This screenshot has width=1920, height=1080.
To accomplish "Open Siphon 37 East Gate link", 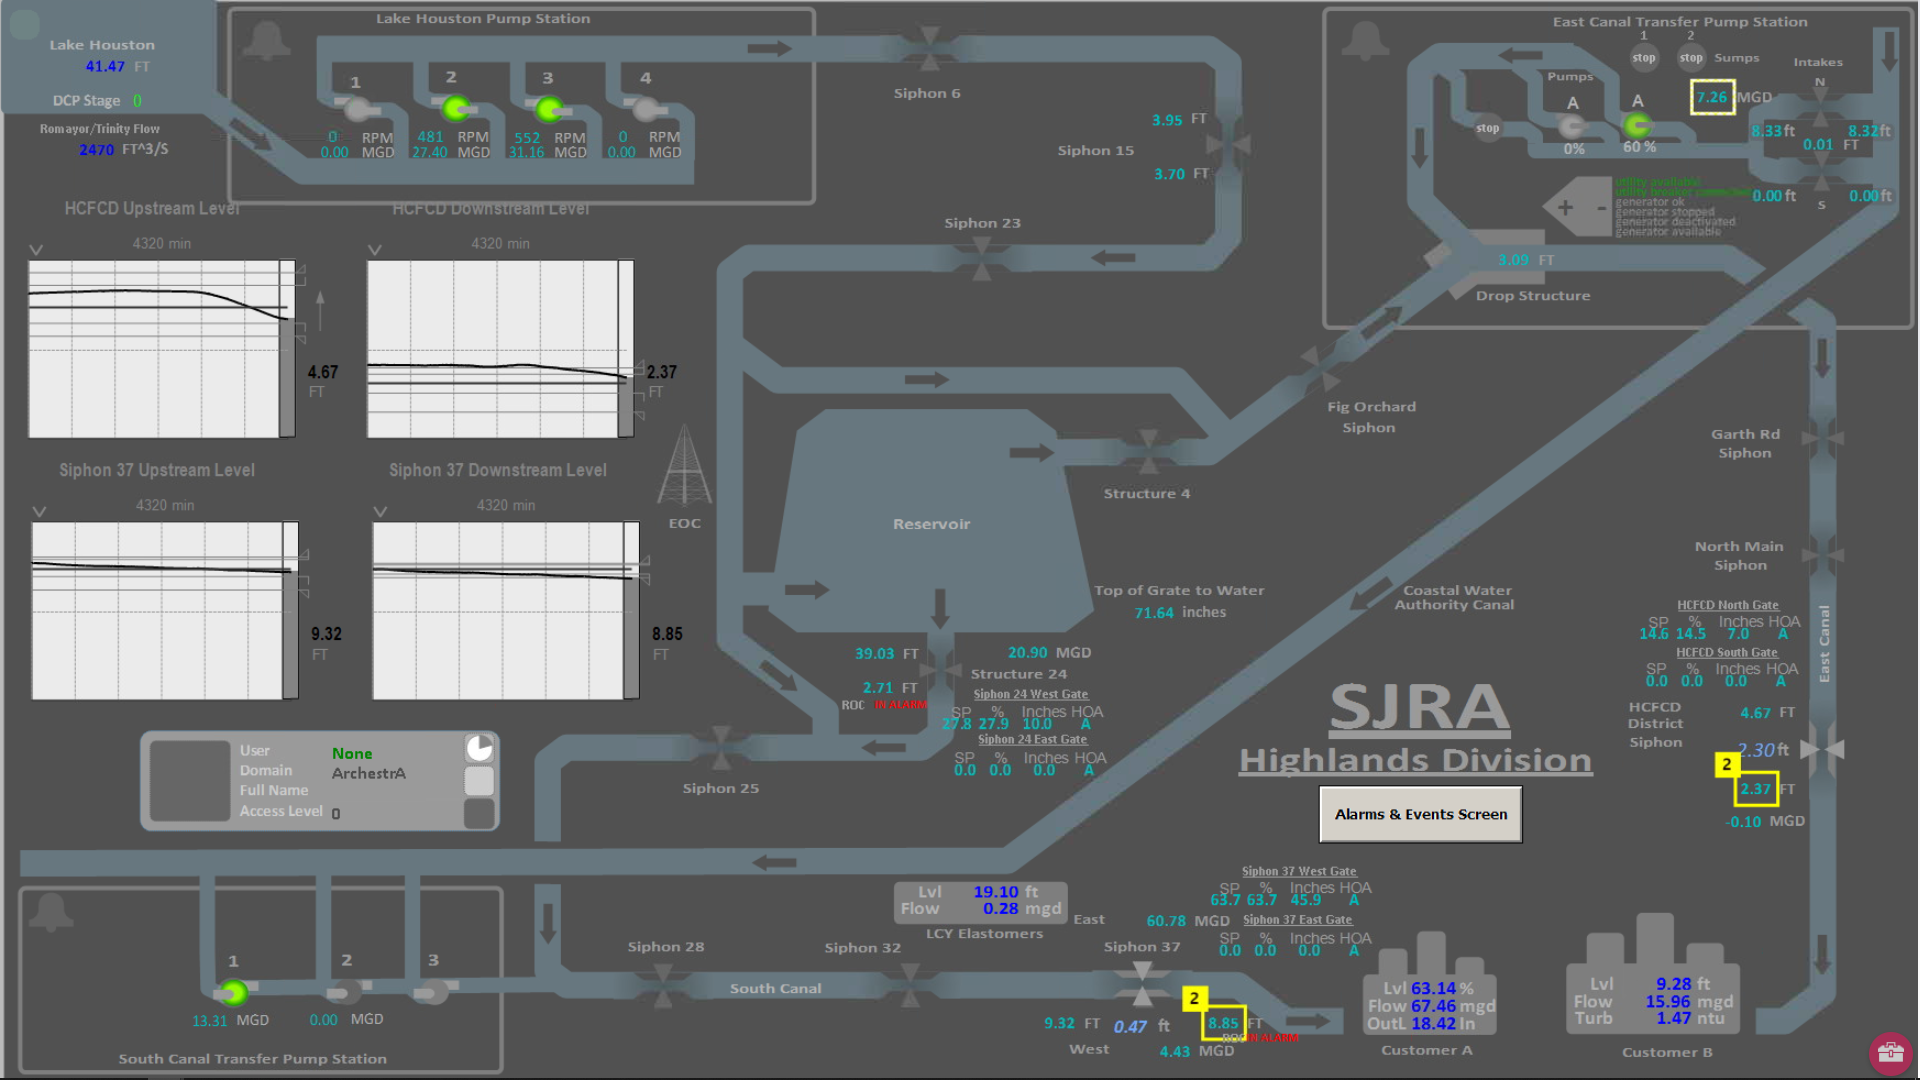I will (x=1297, y=920).
